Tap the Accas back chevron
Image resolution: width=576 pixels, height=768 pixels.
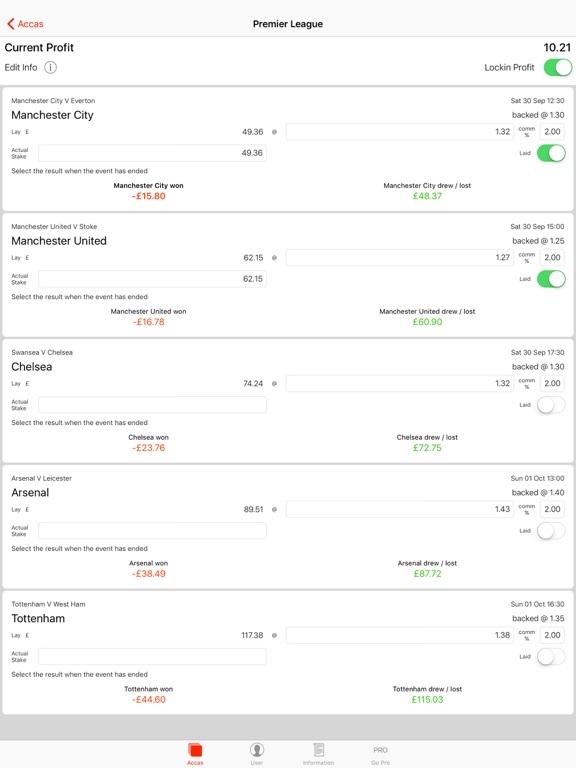tap(11, 24)
